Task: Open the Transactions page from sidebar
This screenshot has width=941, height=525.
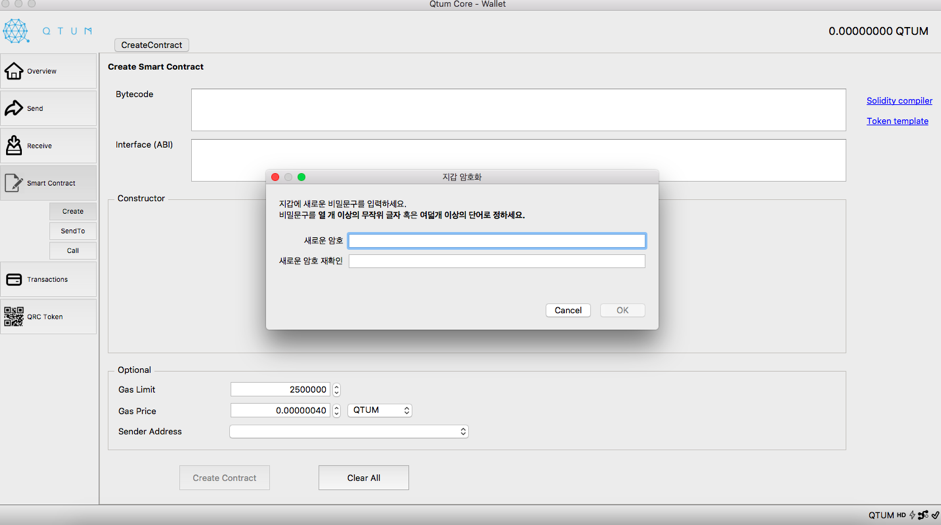Action: (x=48, y=279)
